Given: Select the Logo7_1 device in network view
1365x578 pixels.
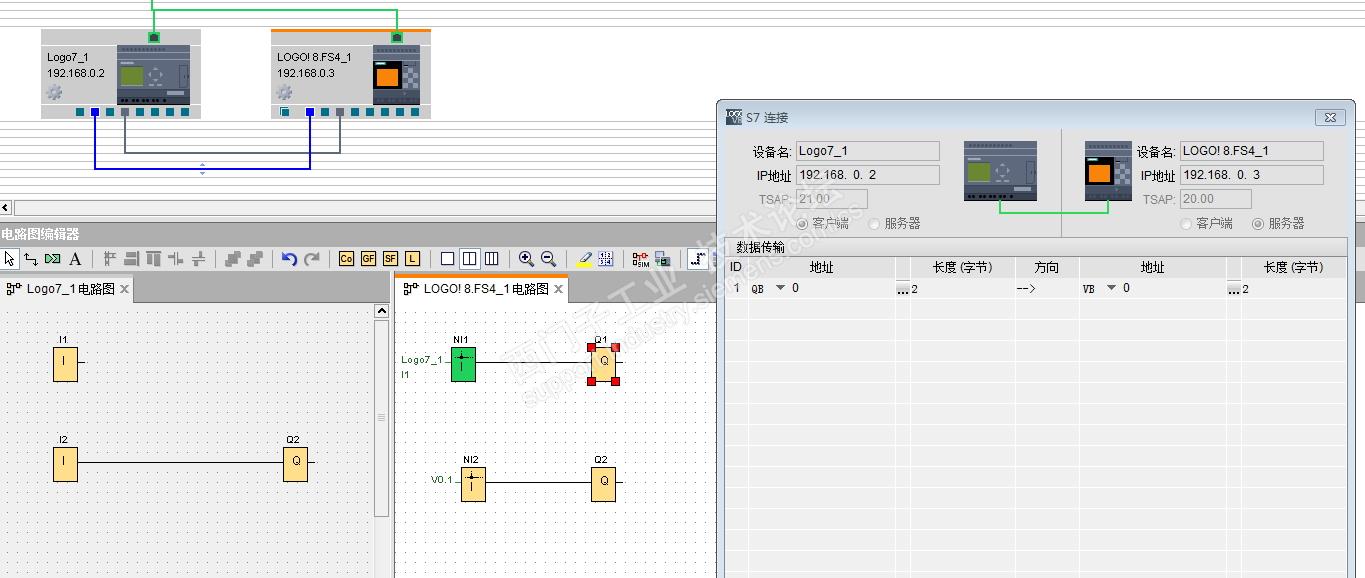Looking at the screenshot, I should (x=121, y=73).
